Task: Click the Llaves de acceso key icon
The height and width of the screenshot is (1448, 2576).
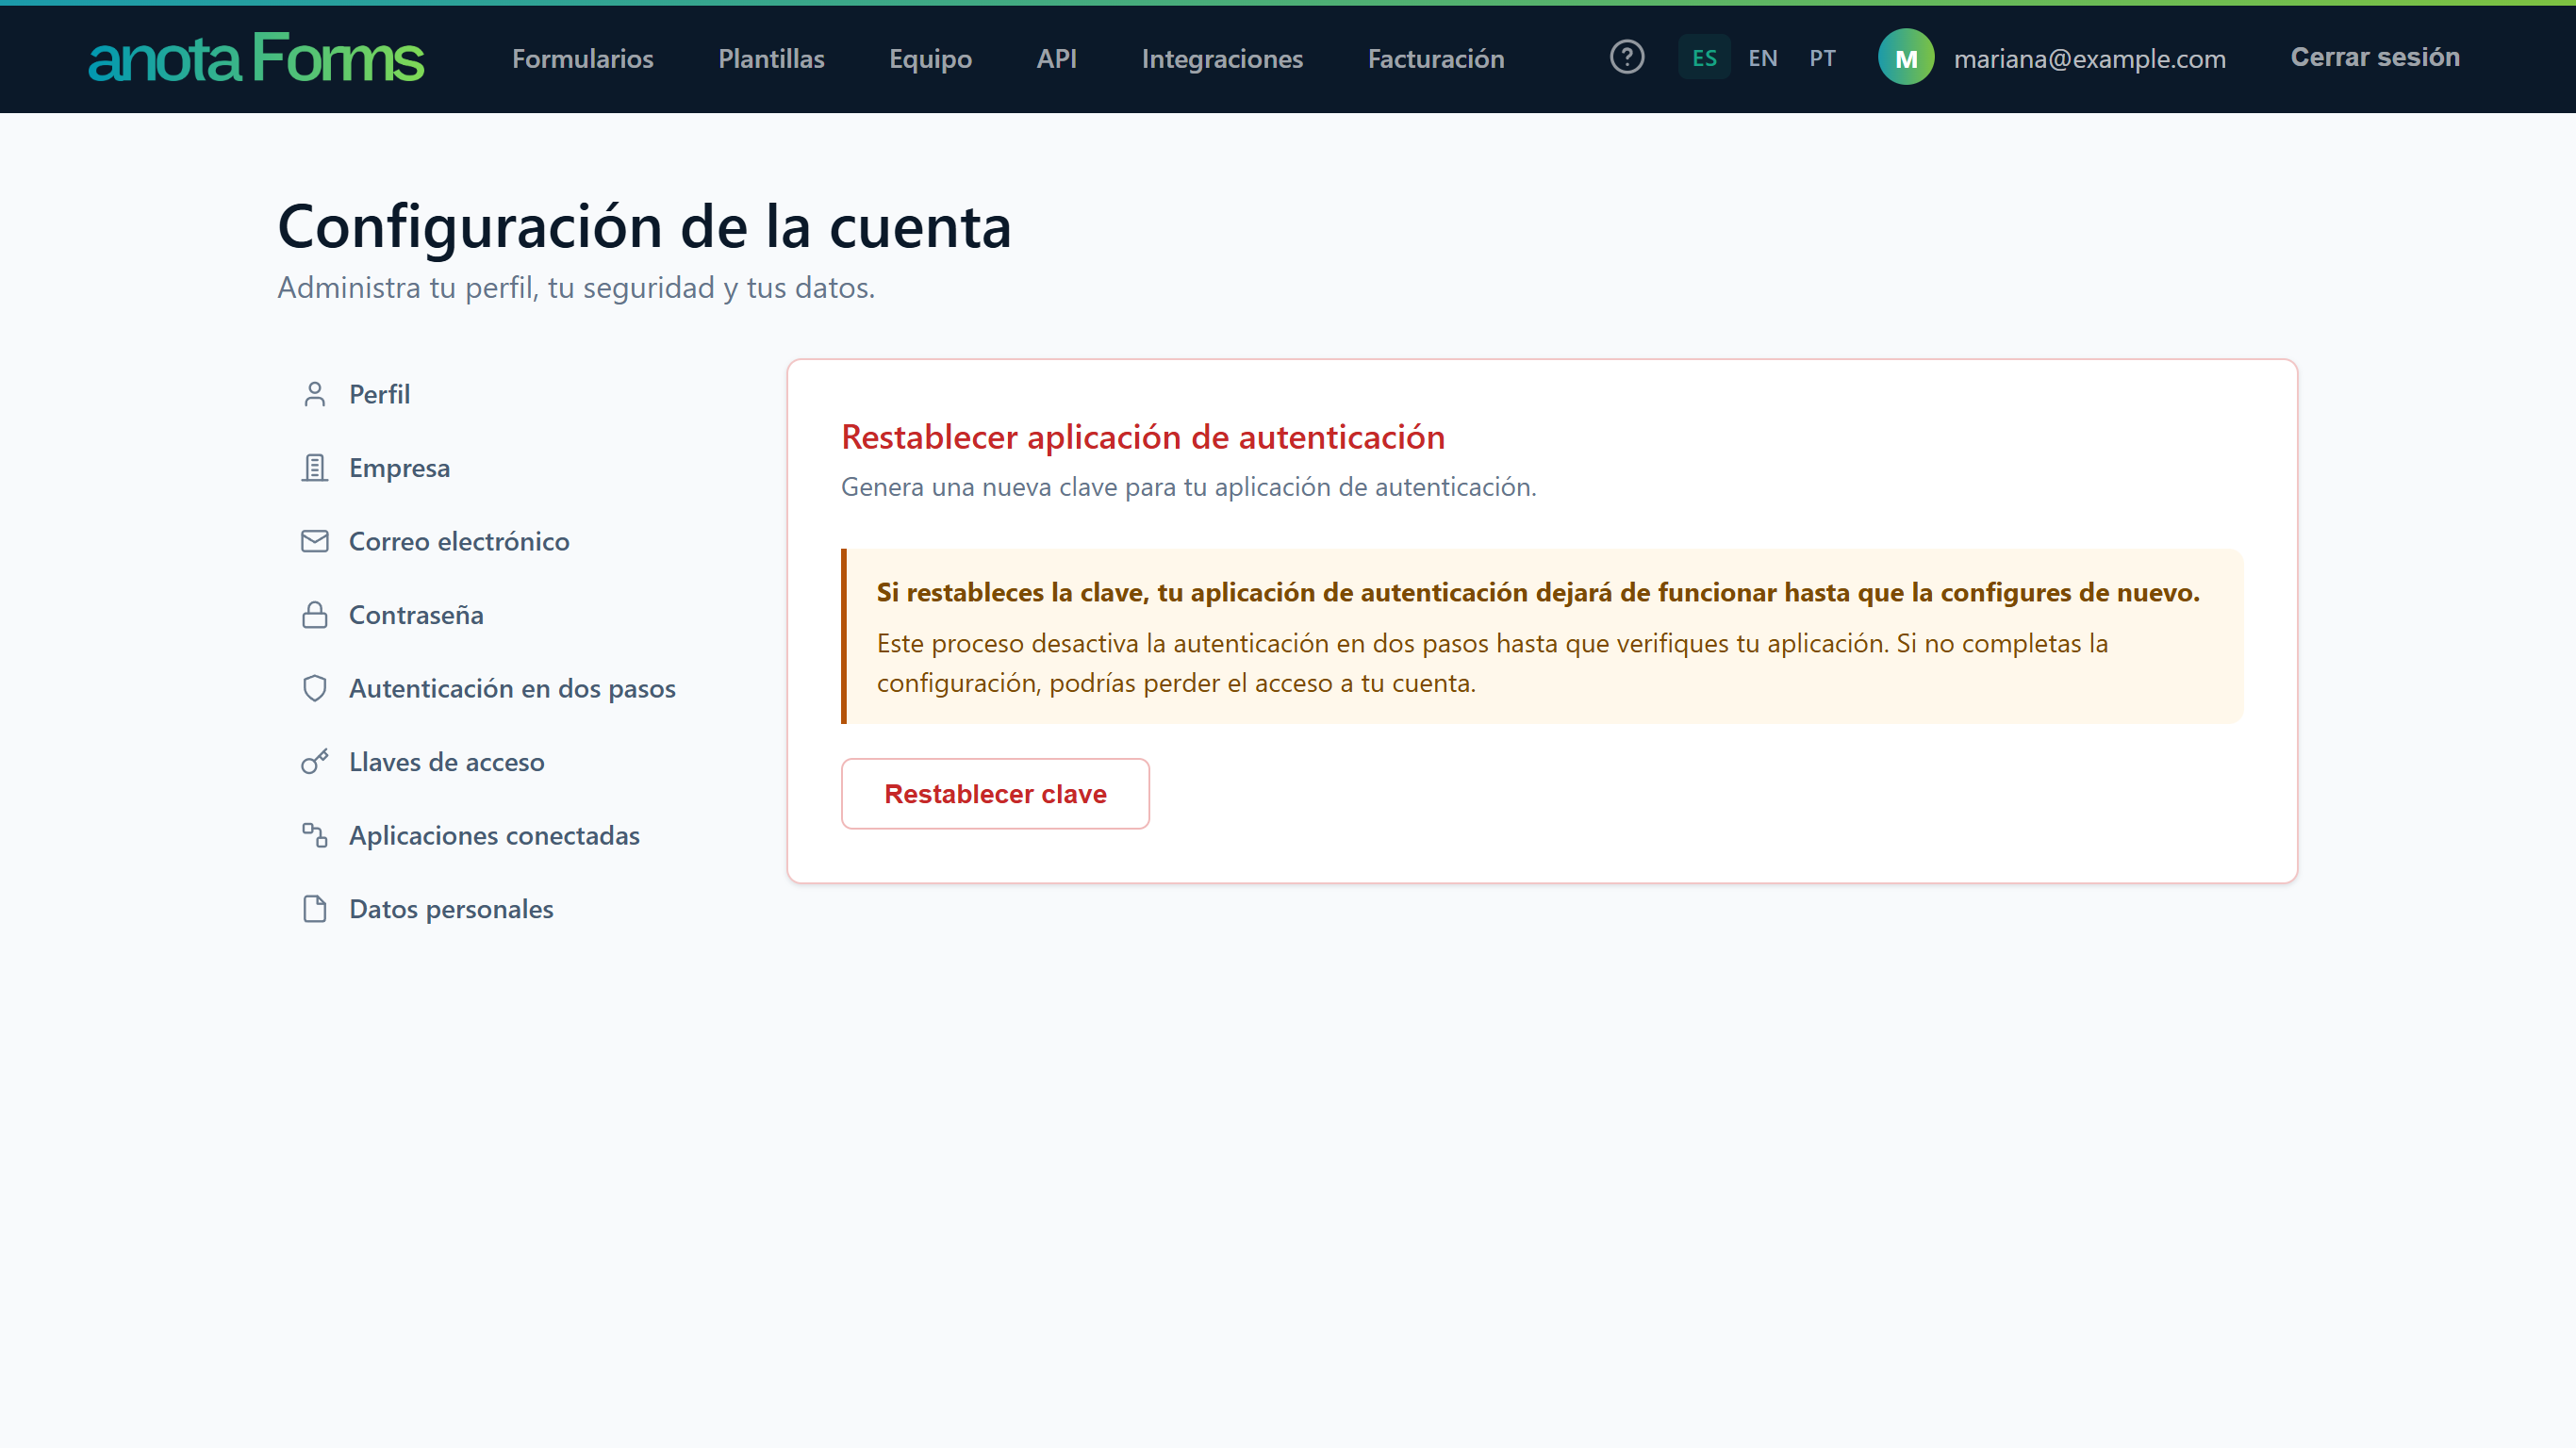Action: [315, 762]
